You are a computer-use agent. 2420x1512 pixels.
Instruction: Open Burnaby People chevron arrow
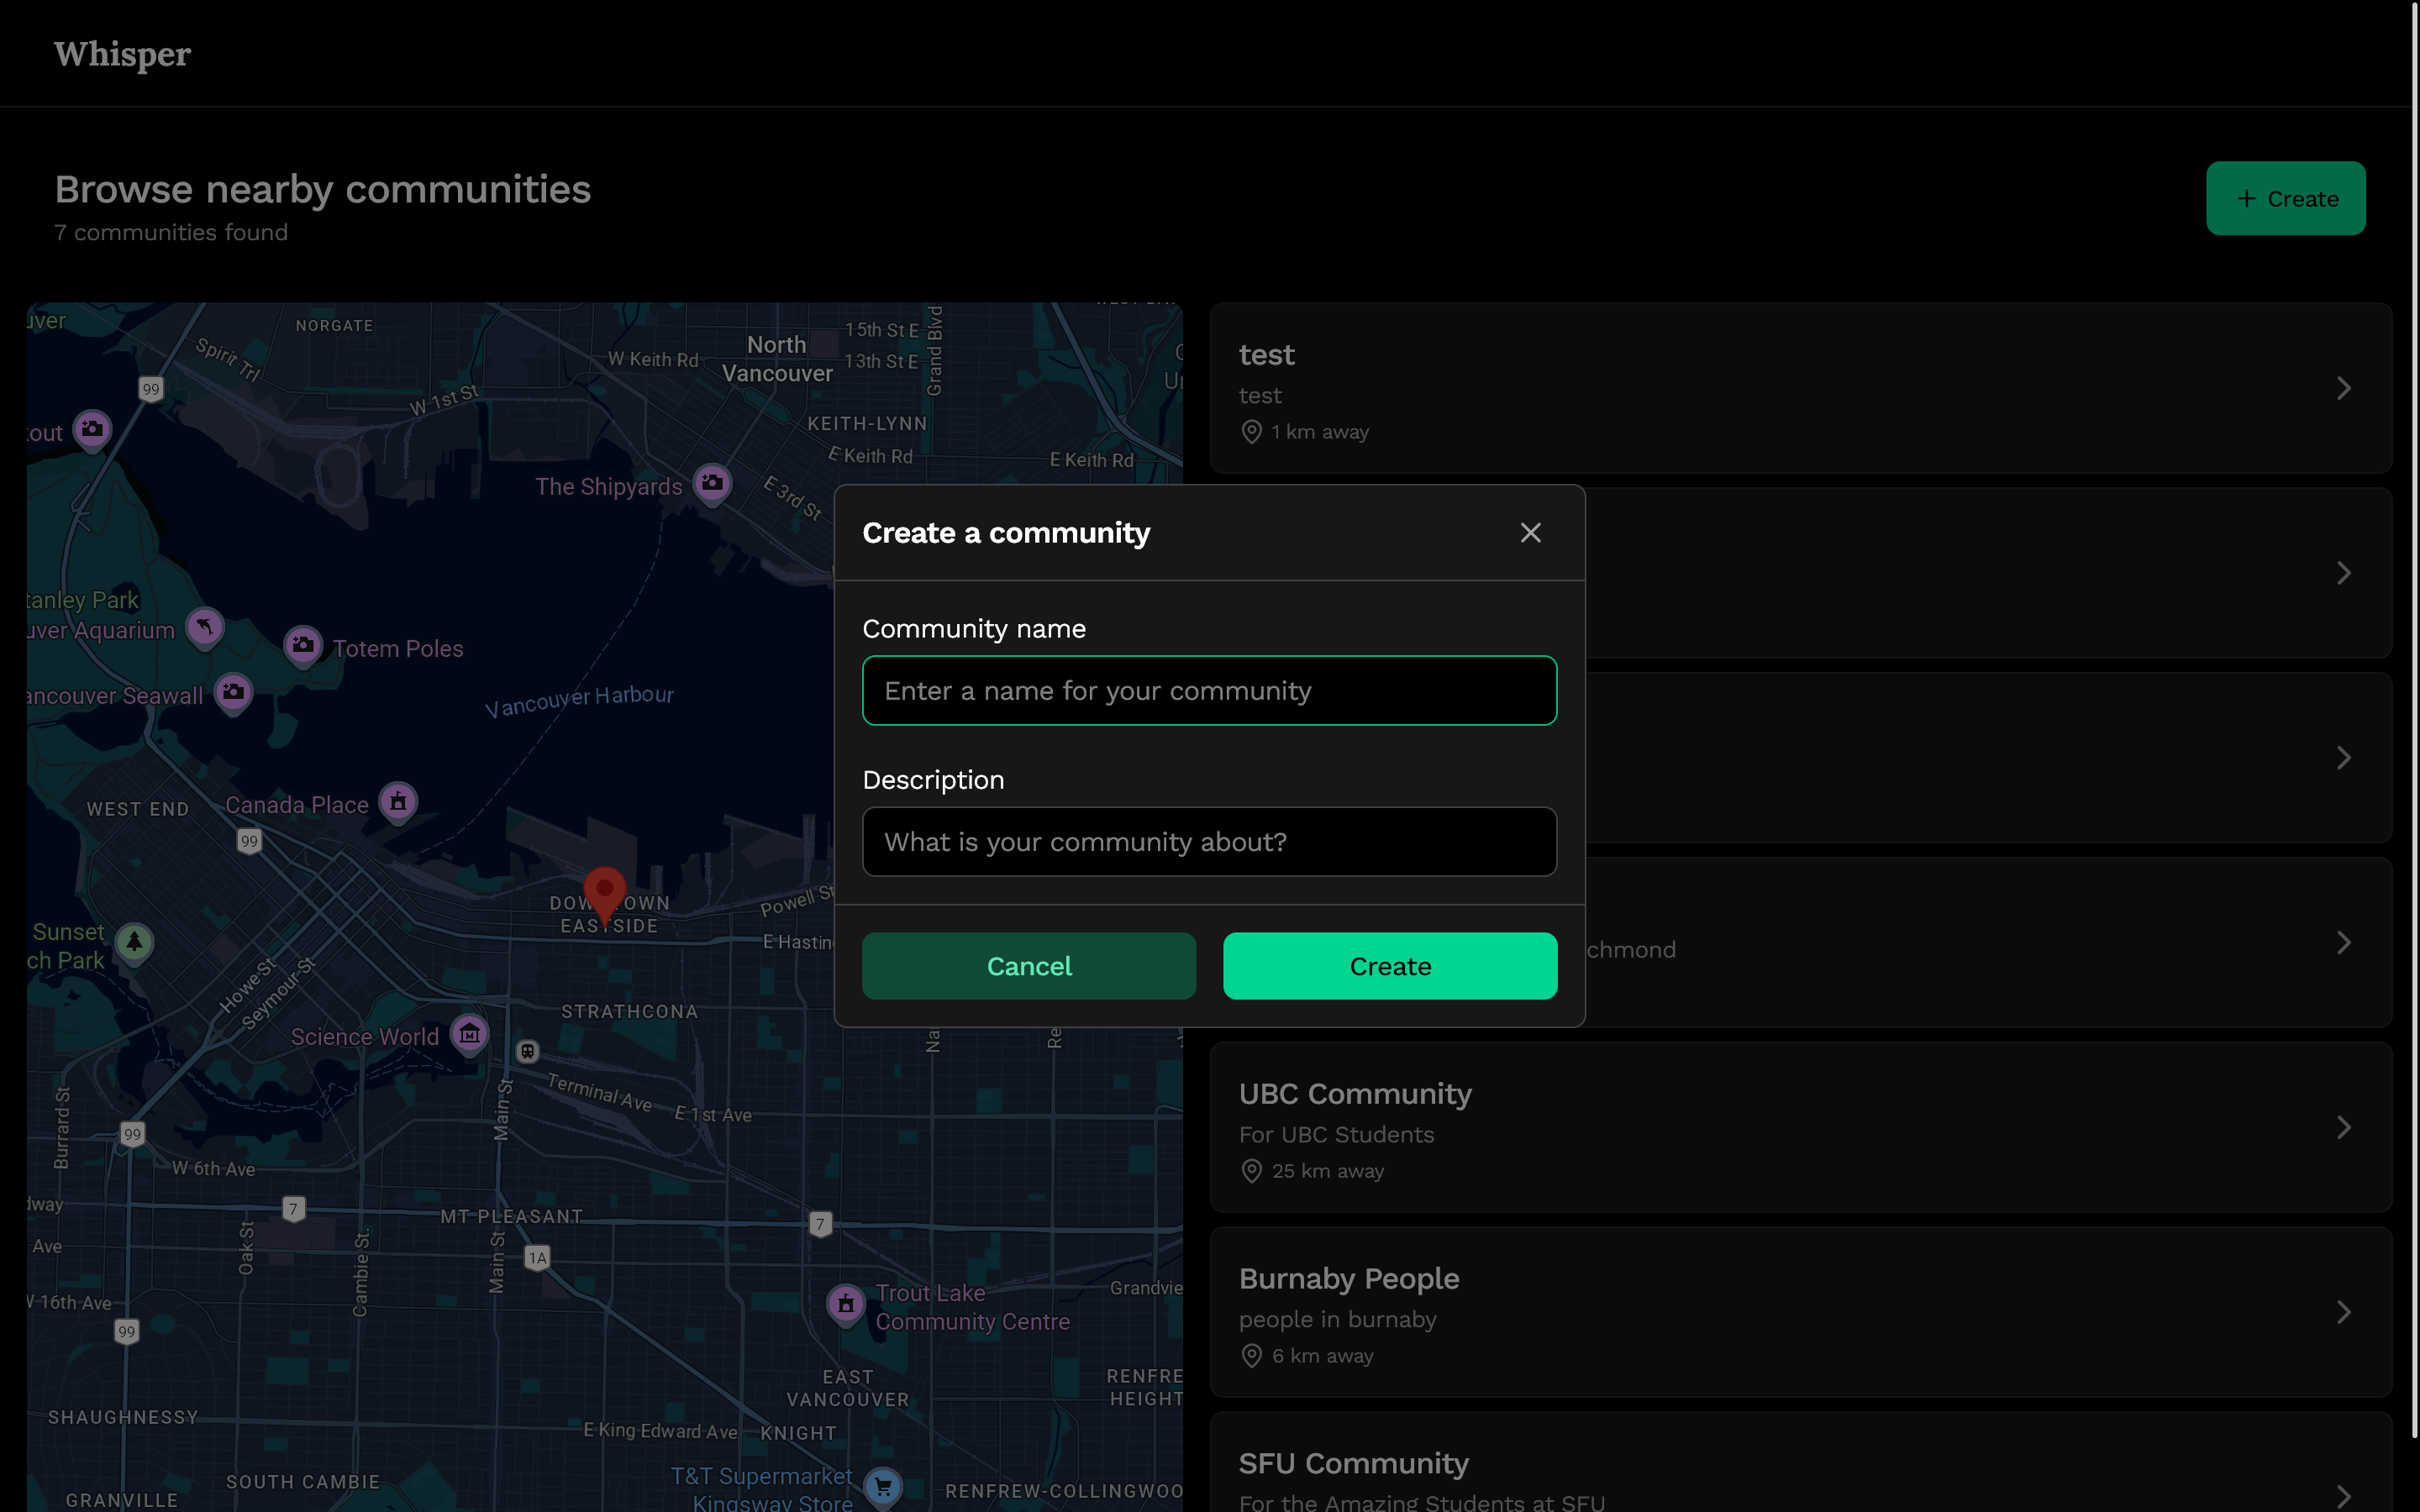2343,1312
